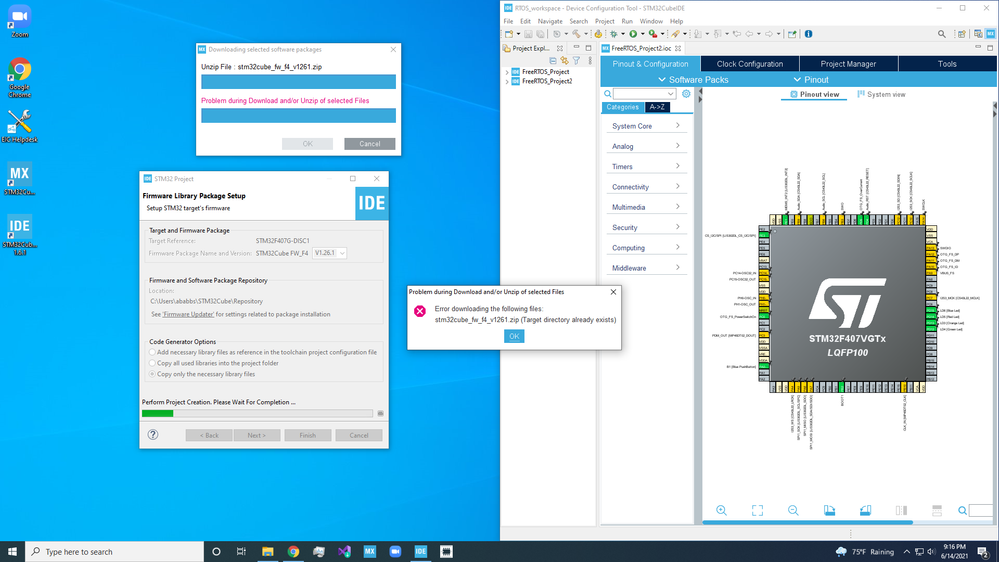Image resolution: width=999 pixels, height=562 pixels.
Task: Open the Software Packs dropdown
Action: (x=693, y=80)
